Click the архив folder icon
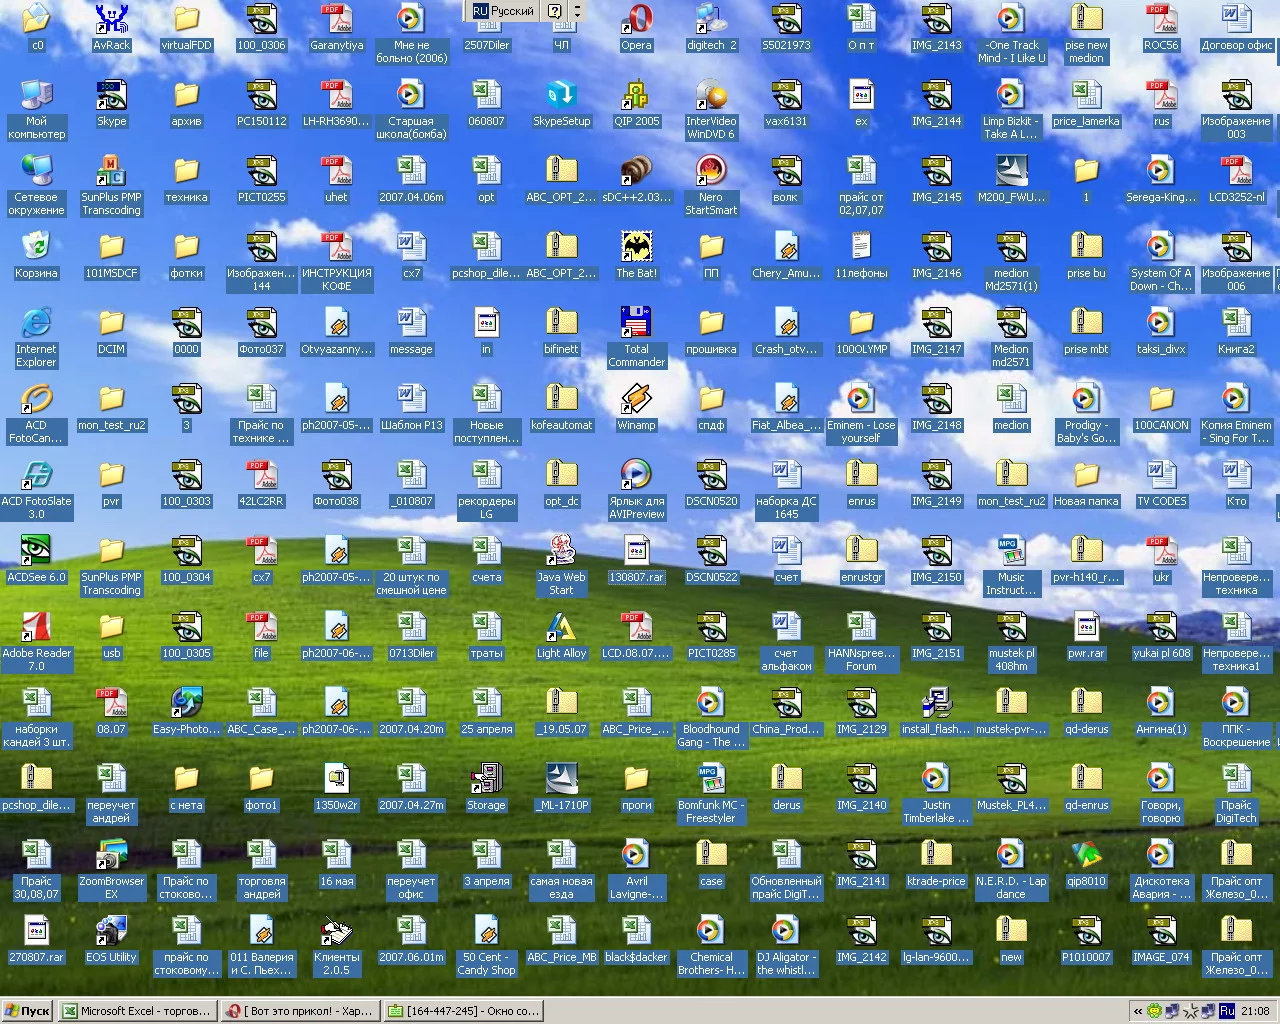Viewport: 1280px width, 1024px height. click(186, 102)
